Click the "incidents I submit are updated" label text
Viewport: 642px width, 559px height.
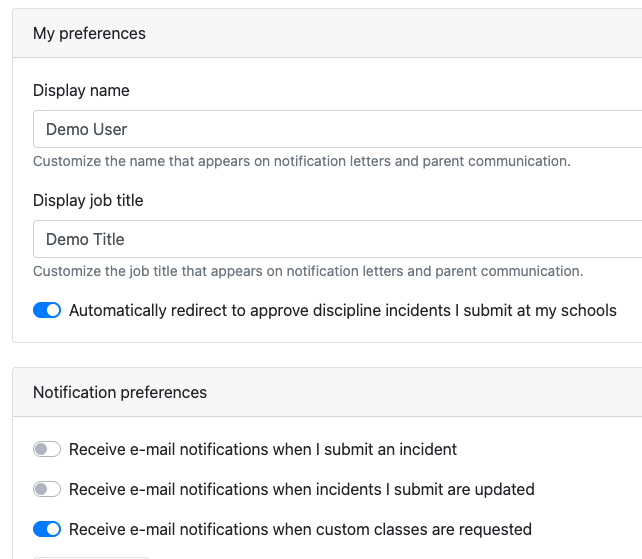[x=301, y=490]
